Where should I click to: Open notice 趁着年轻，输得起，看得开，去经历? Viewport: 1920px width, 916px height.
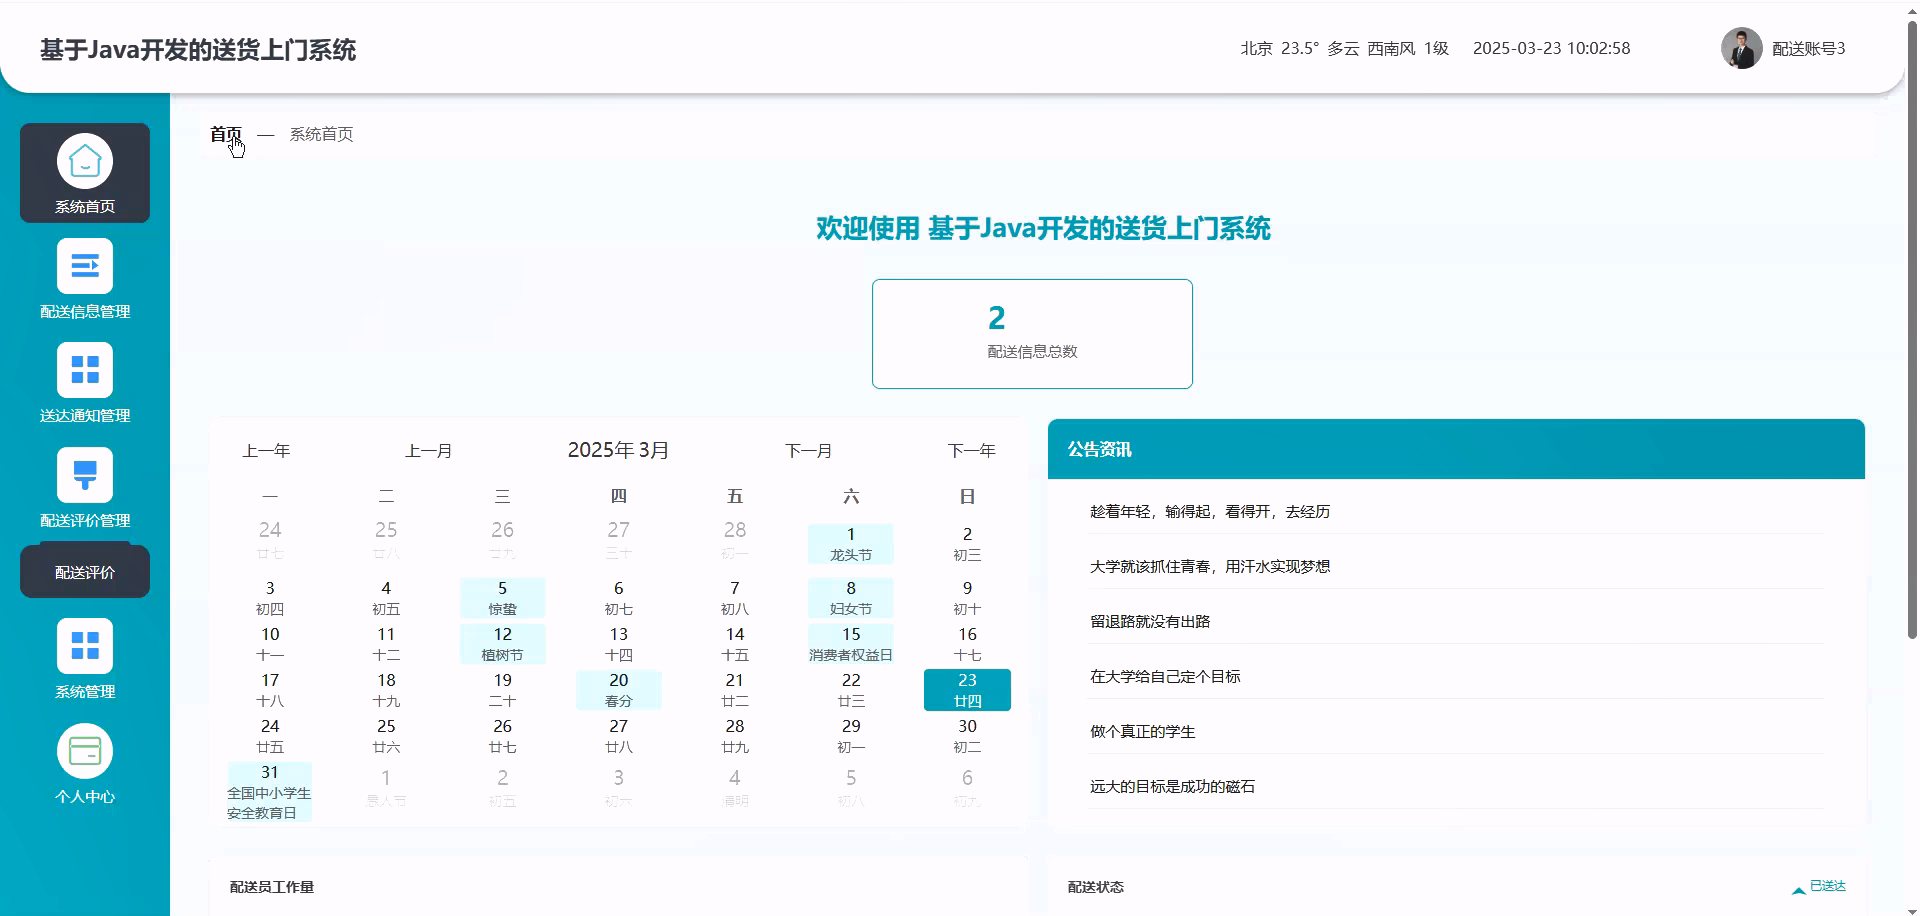(x=1210, y=511)
